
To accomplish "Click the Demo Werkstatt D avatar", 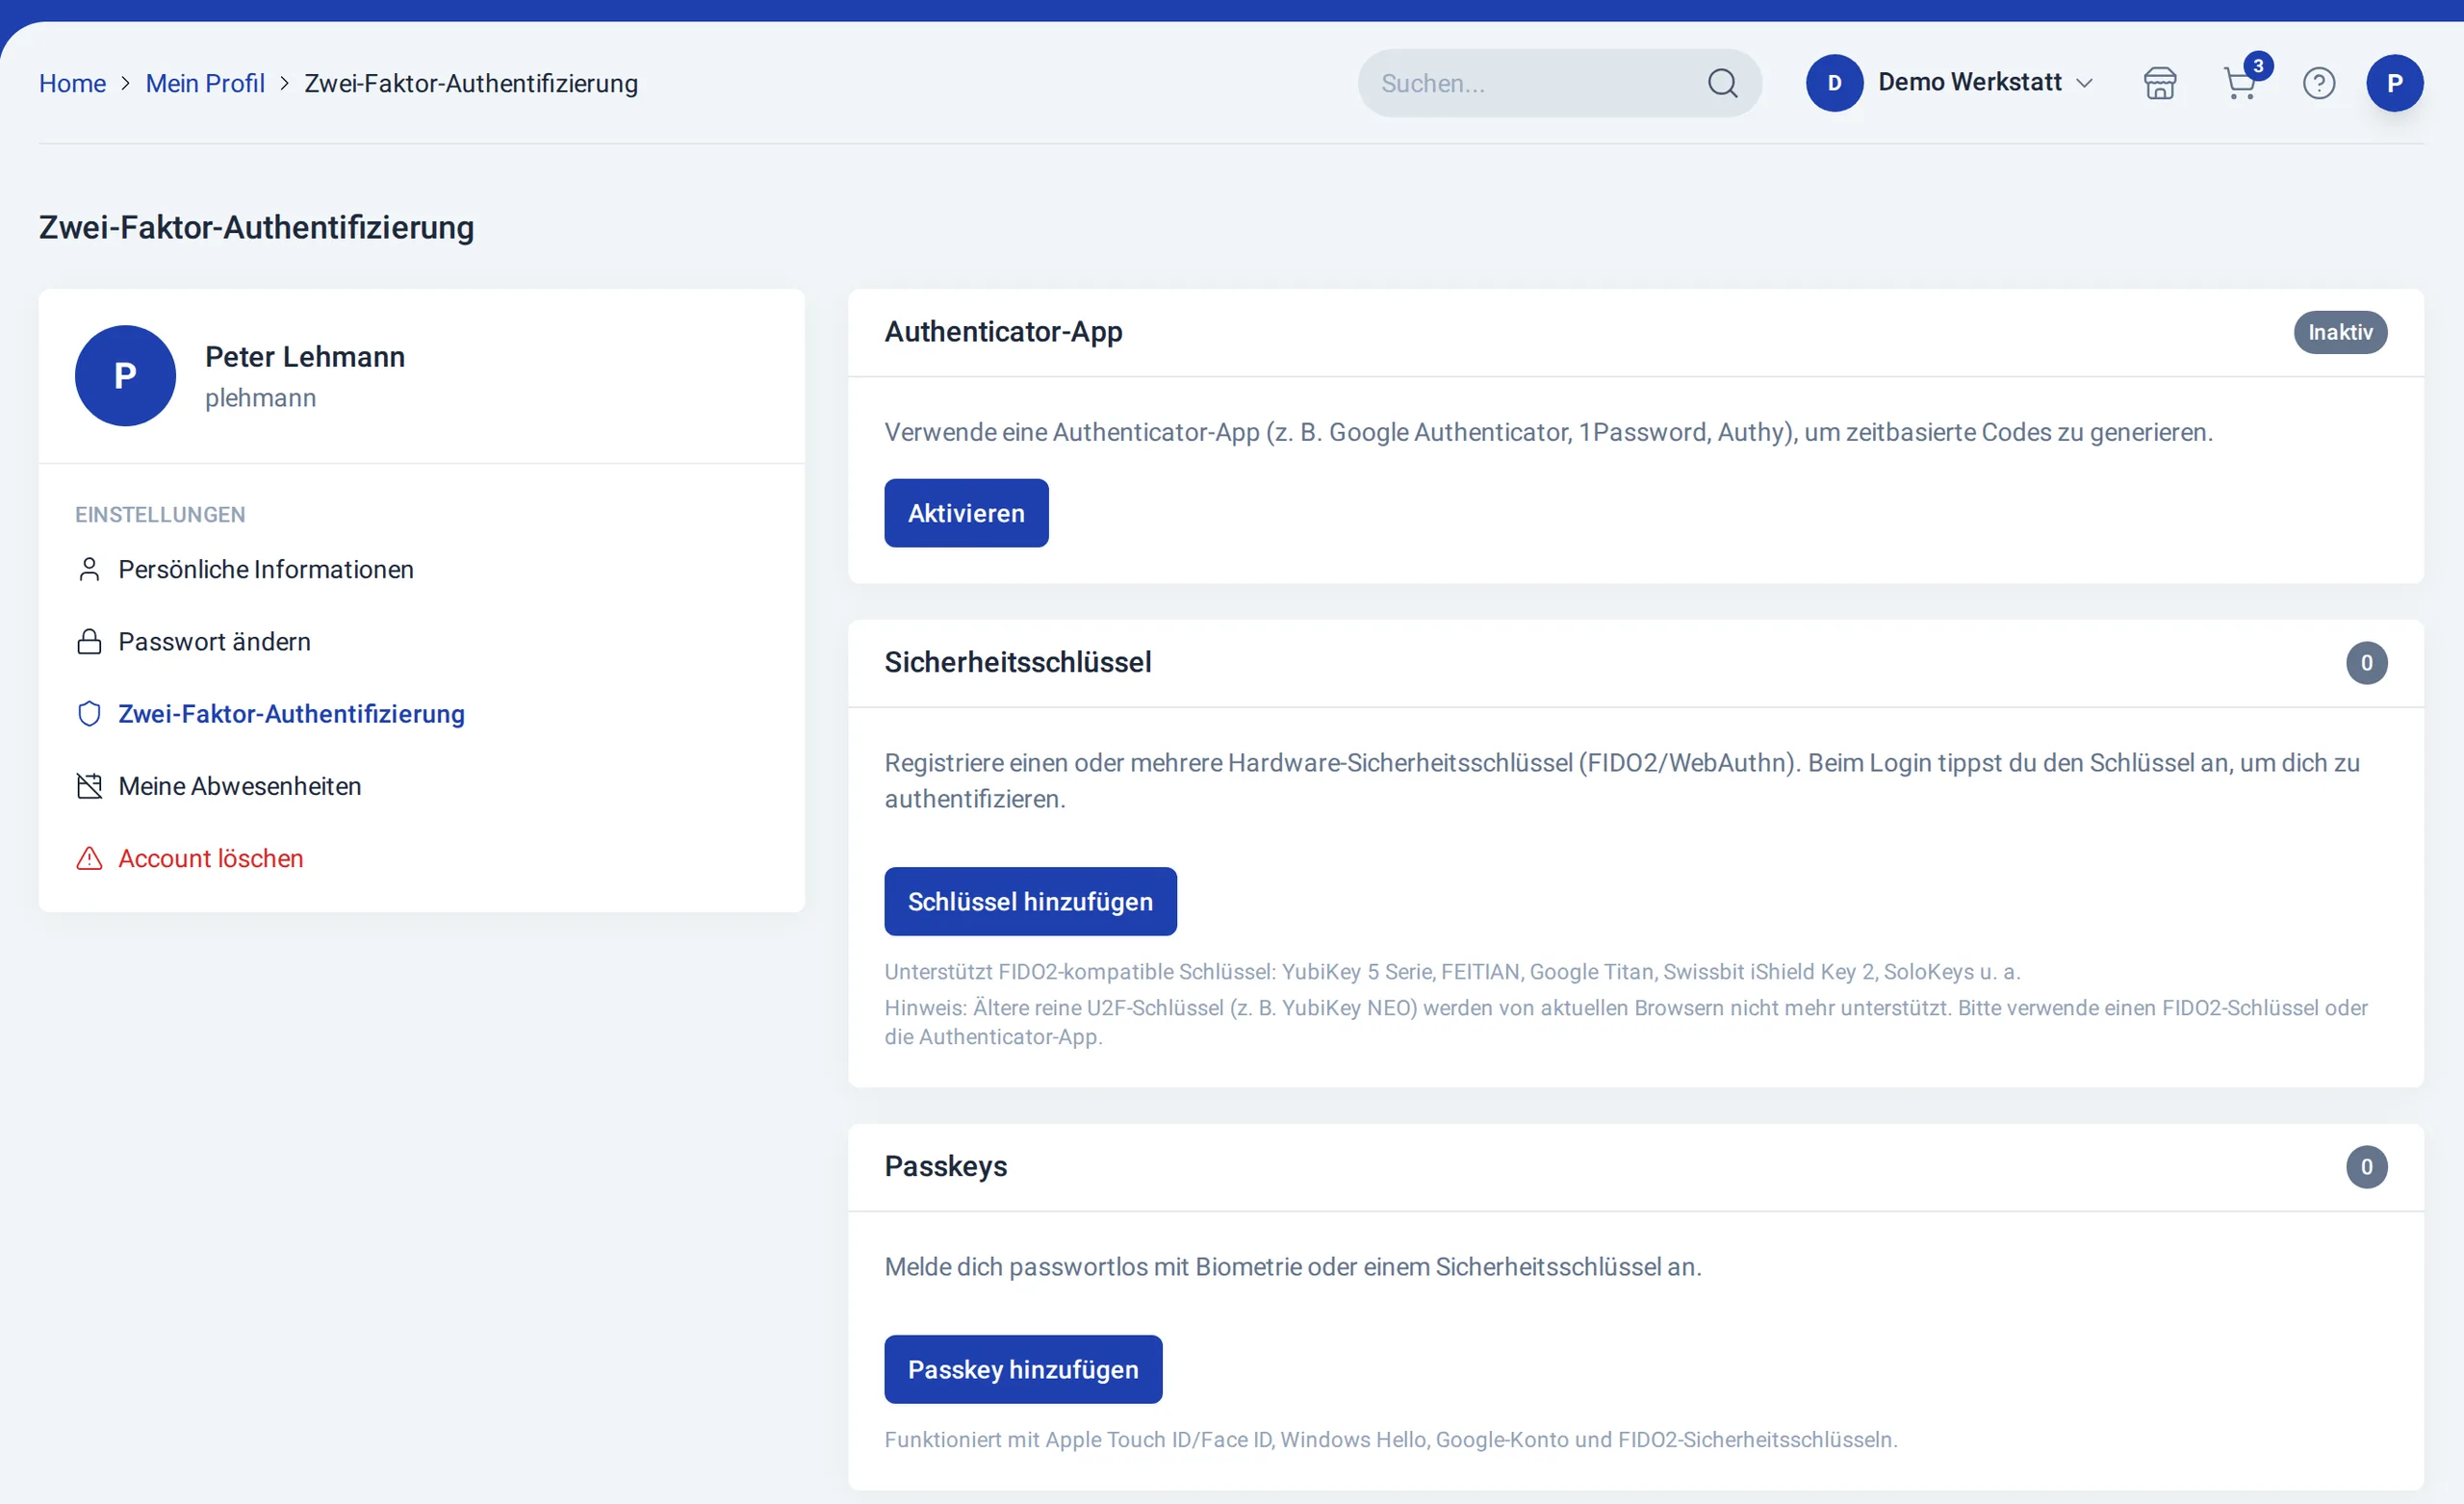I will [1834, 83].
